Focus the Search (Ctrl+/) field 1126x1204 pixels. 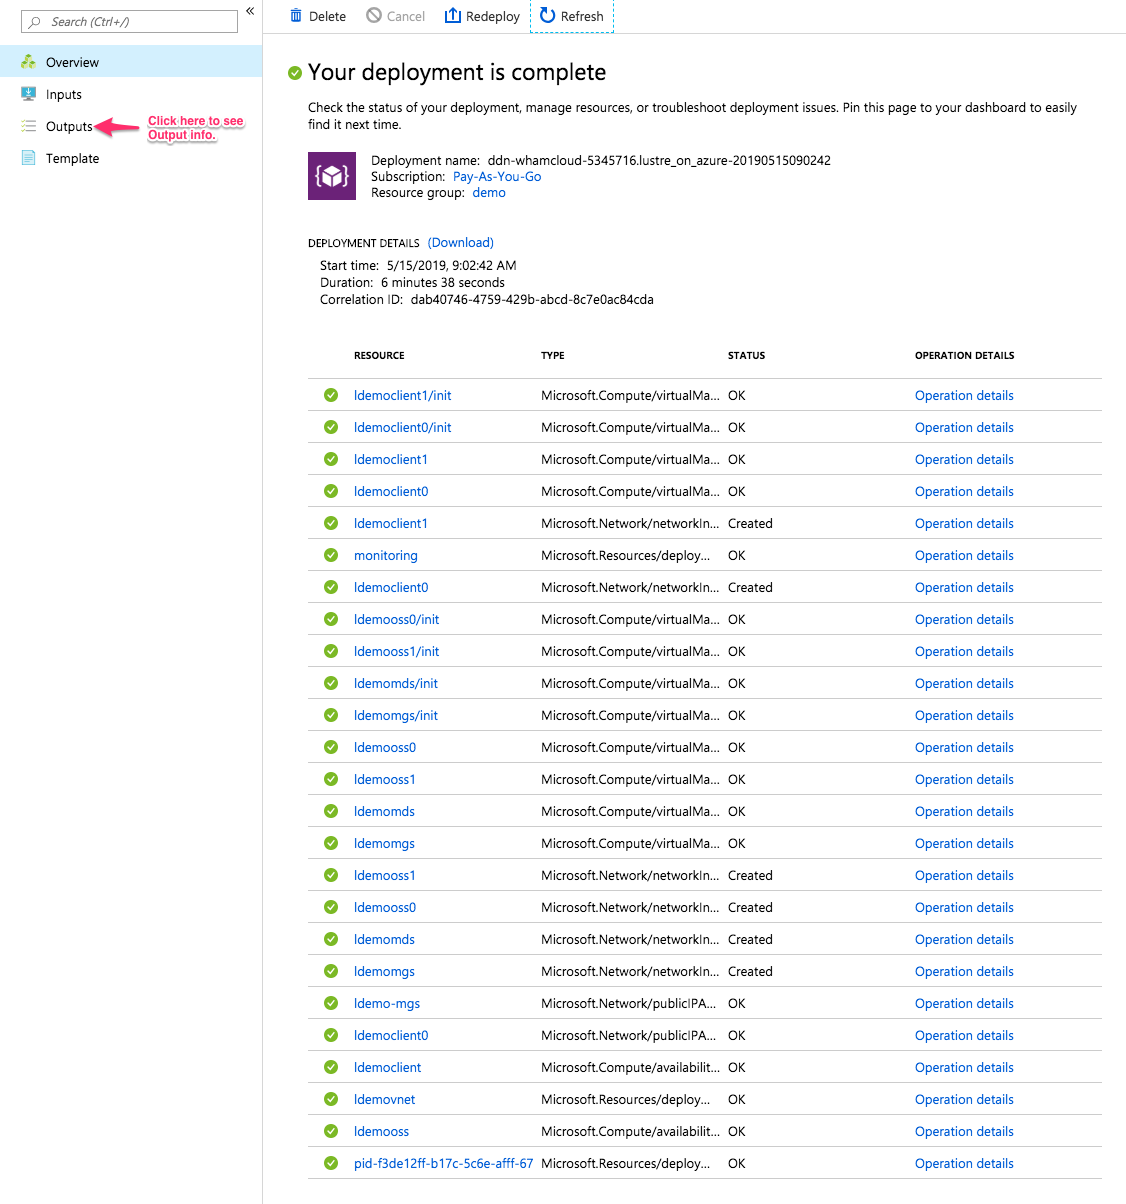(129, 21)
